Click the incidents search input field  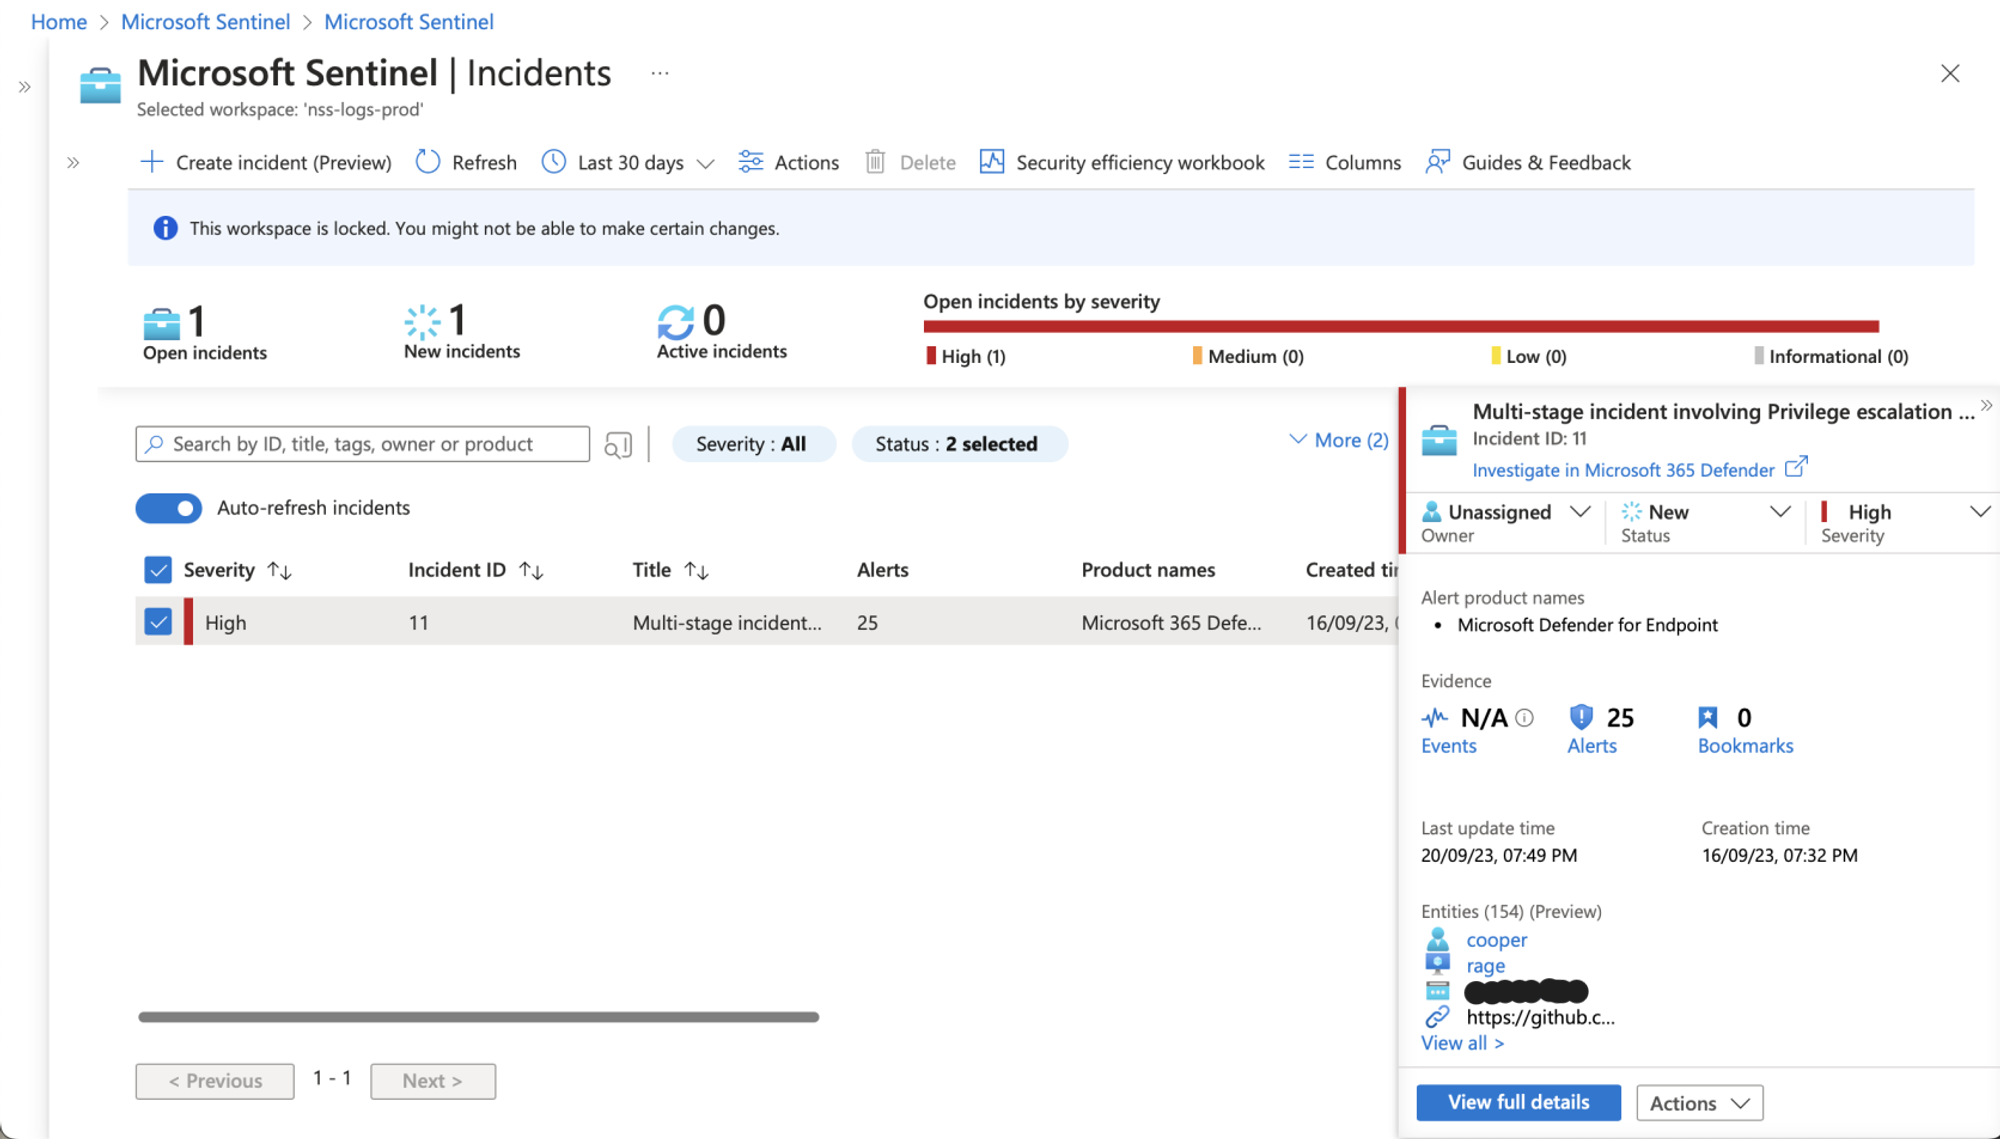363,444
